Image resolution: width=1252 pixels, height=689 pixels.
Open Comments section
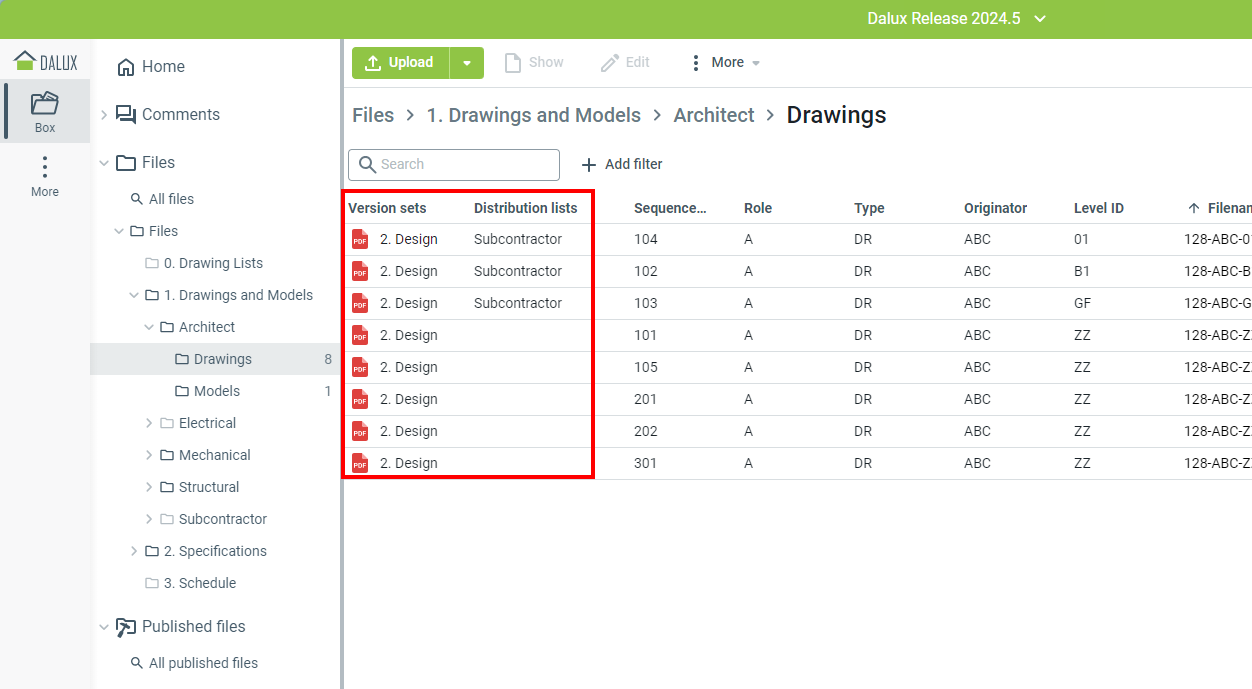click(x=180, y=115)
